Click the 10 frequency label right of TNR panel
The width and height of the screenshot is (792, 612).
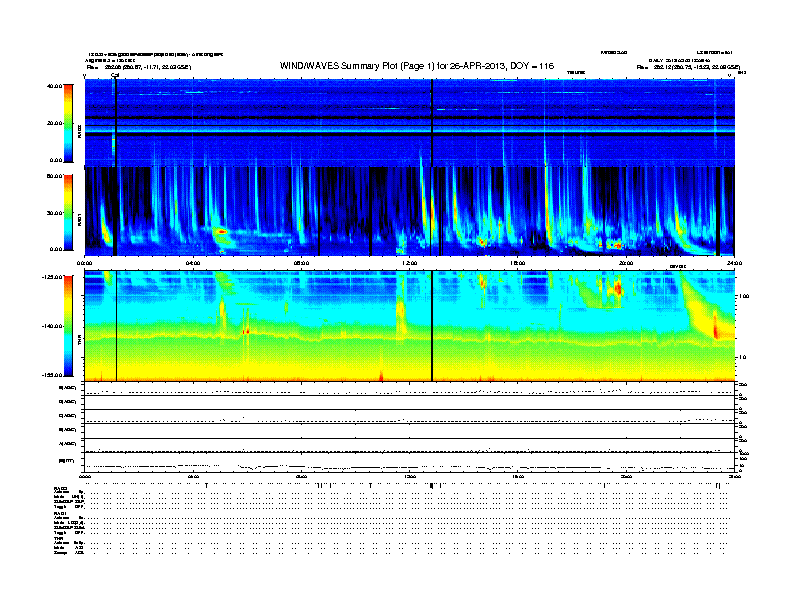pos(742,358)
